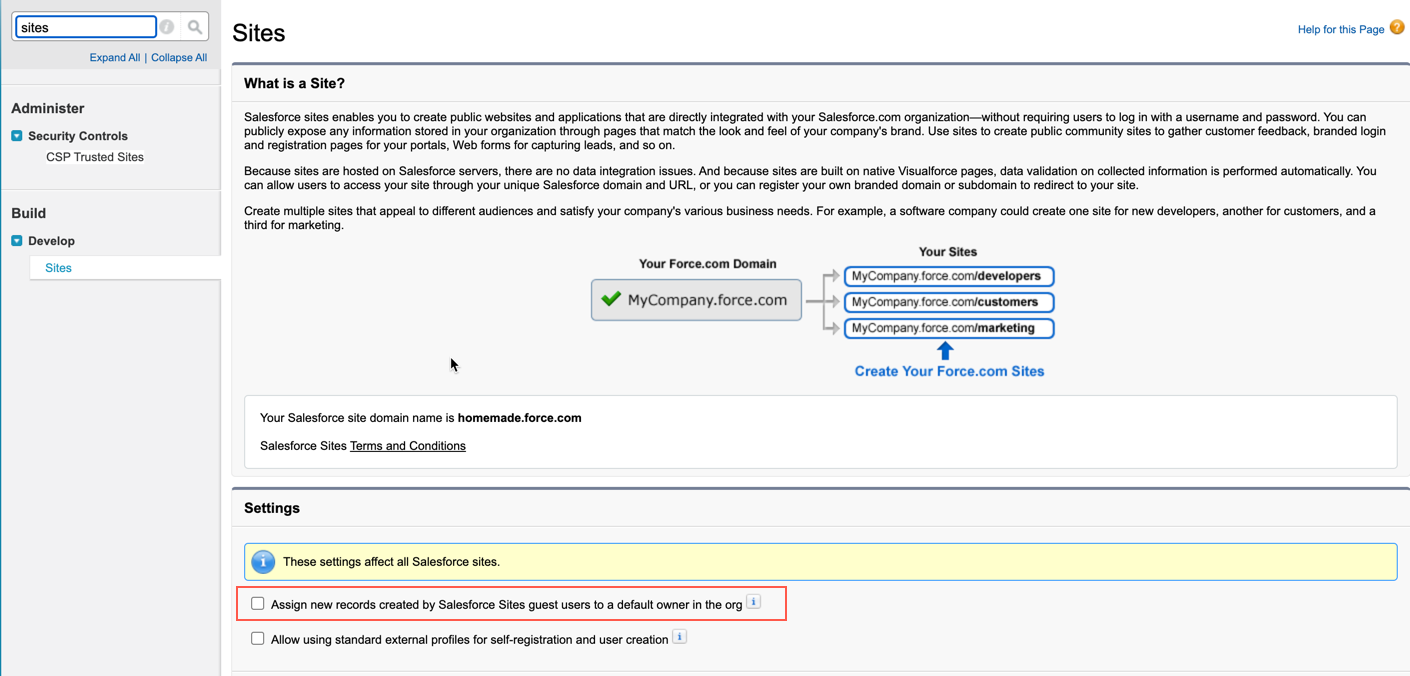Click the MyCompany.force.com domain box
Image resolution: width=1410 pixels, height=676 pixels.
696,300
